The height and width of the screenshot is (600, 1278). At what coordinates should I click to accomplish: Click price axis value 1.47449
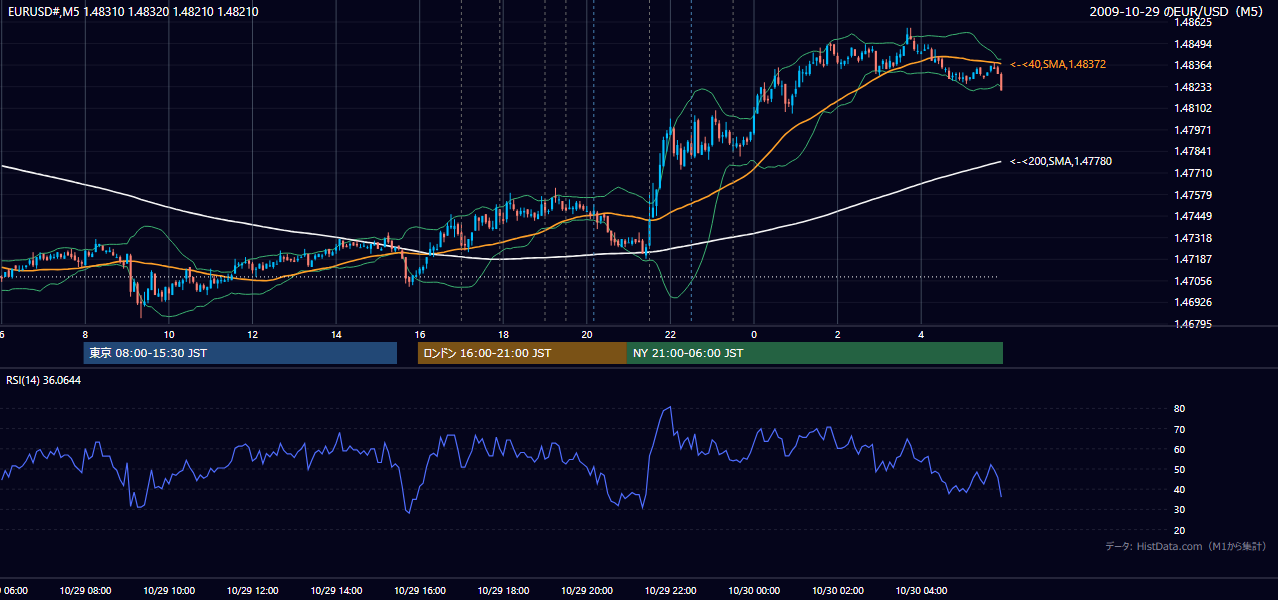click(x=1195, y=216)
